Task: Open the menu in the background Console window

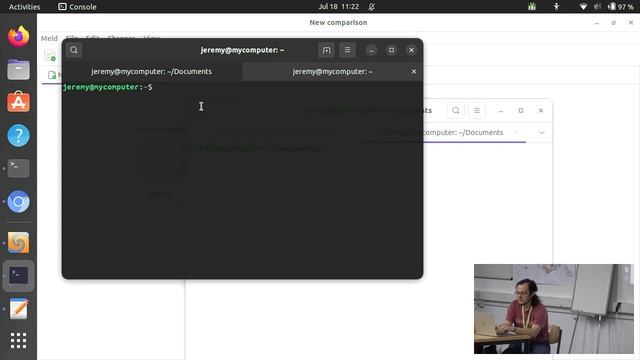Action: coord(476,111)
